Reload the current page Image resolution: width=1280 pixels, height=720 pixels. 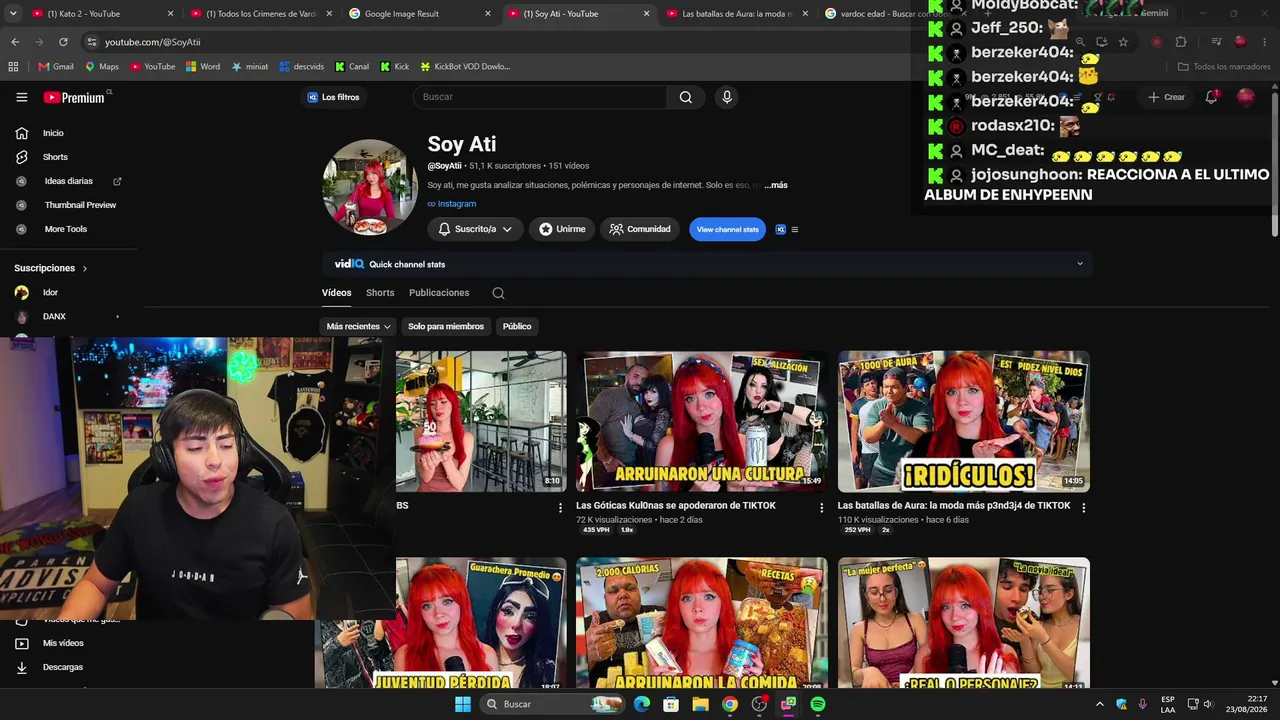63,42
